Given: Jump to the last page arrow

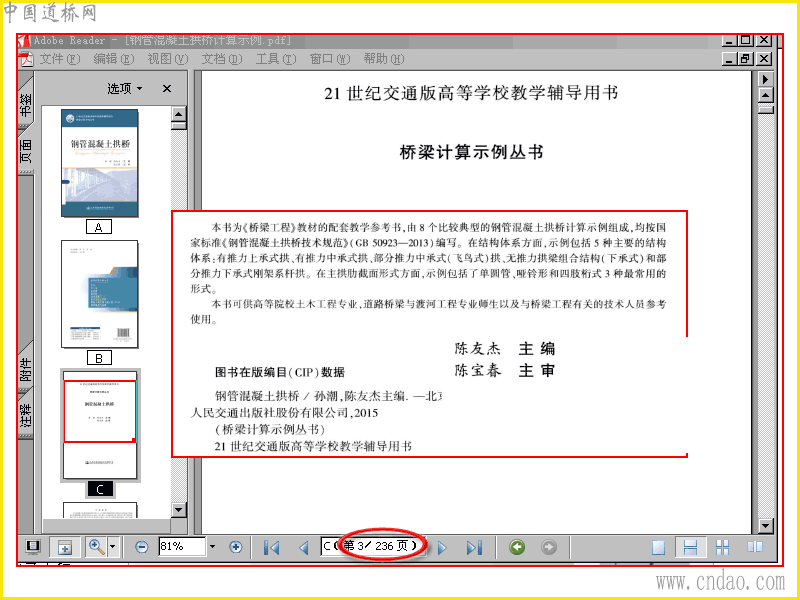Looking at the screenshot, I should (474, 547).
